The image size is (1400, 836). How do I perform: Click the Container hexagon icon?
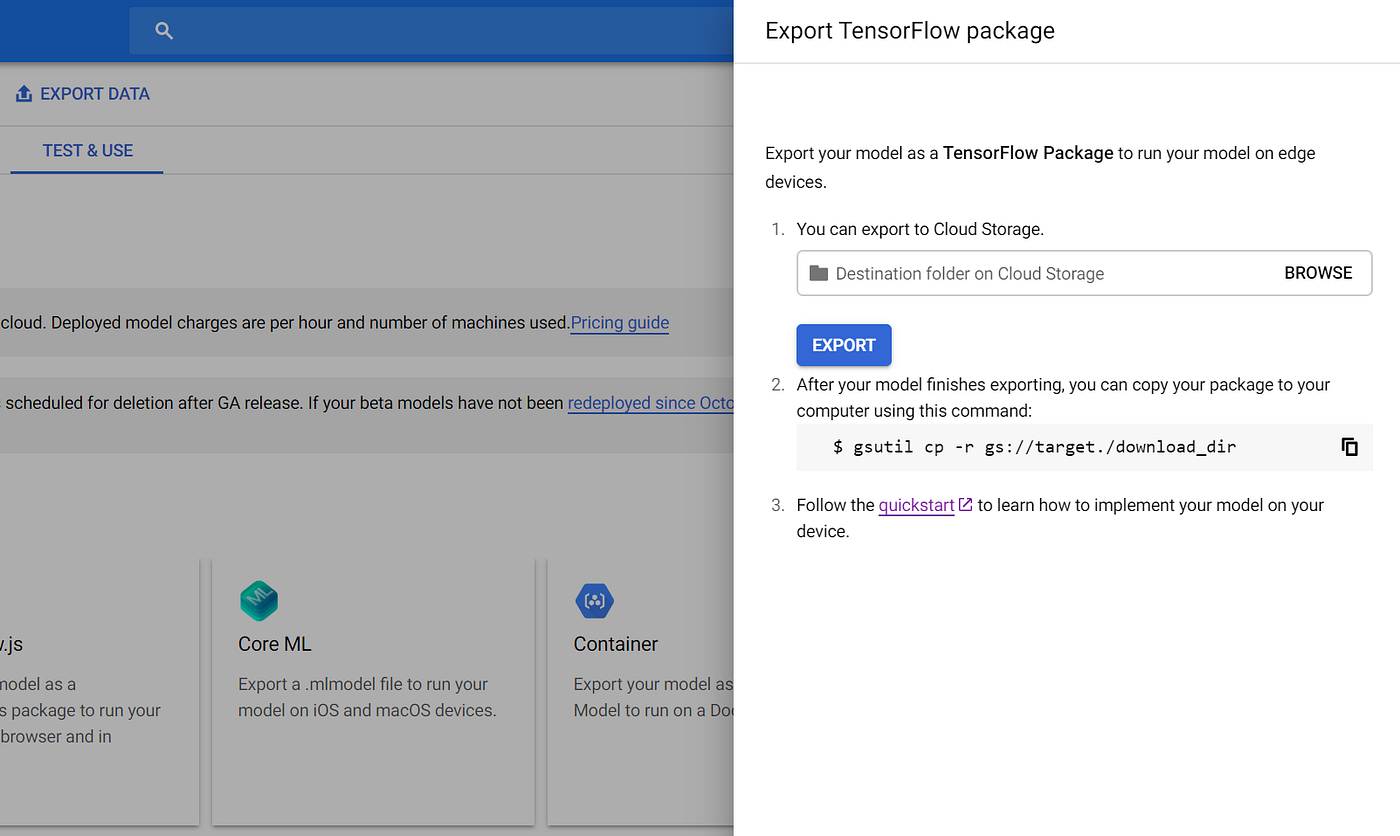[x=594, y=600]
